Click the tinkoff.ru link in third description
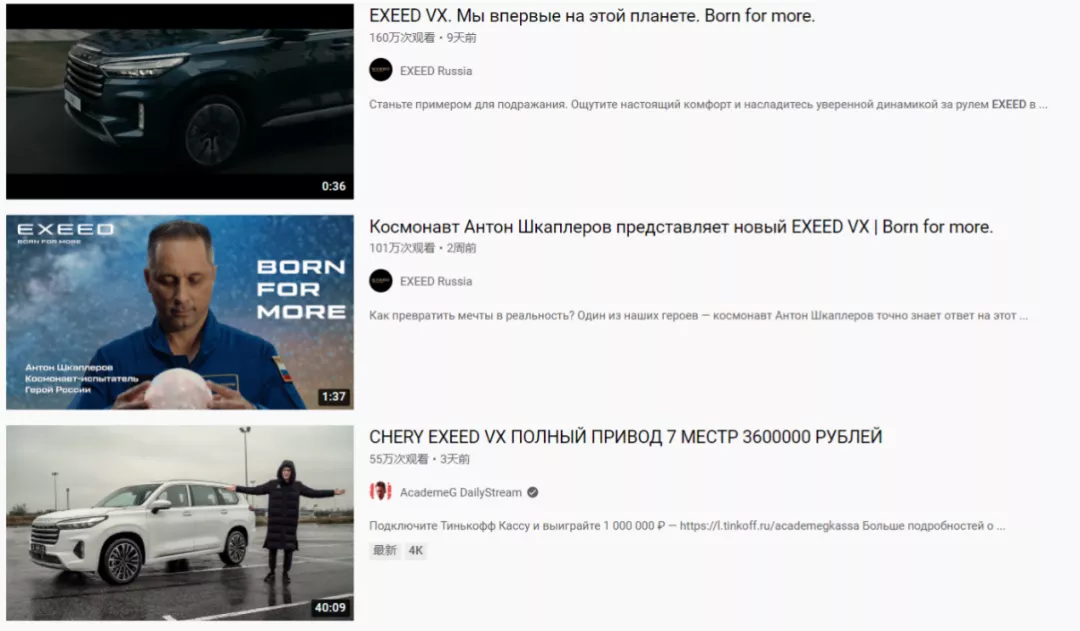This screenshot has height=631, width=1080. coord(769,526)
